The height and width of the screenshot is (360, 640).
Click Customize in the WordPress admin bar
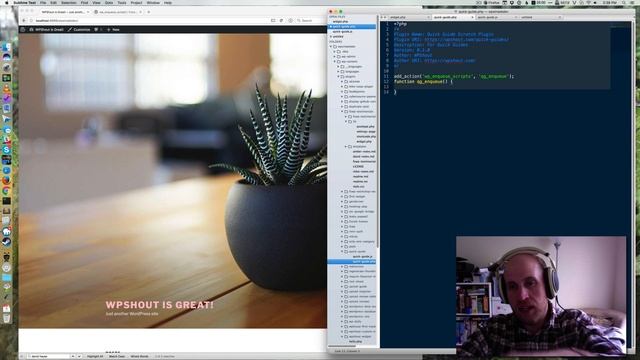point(79,29)
